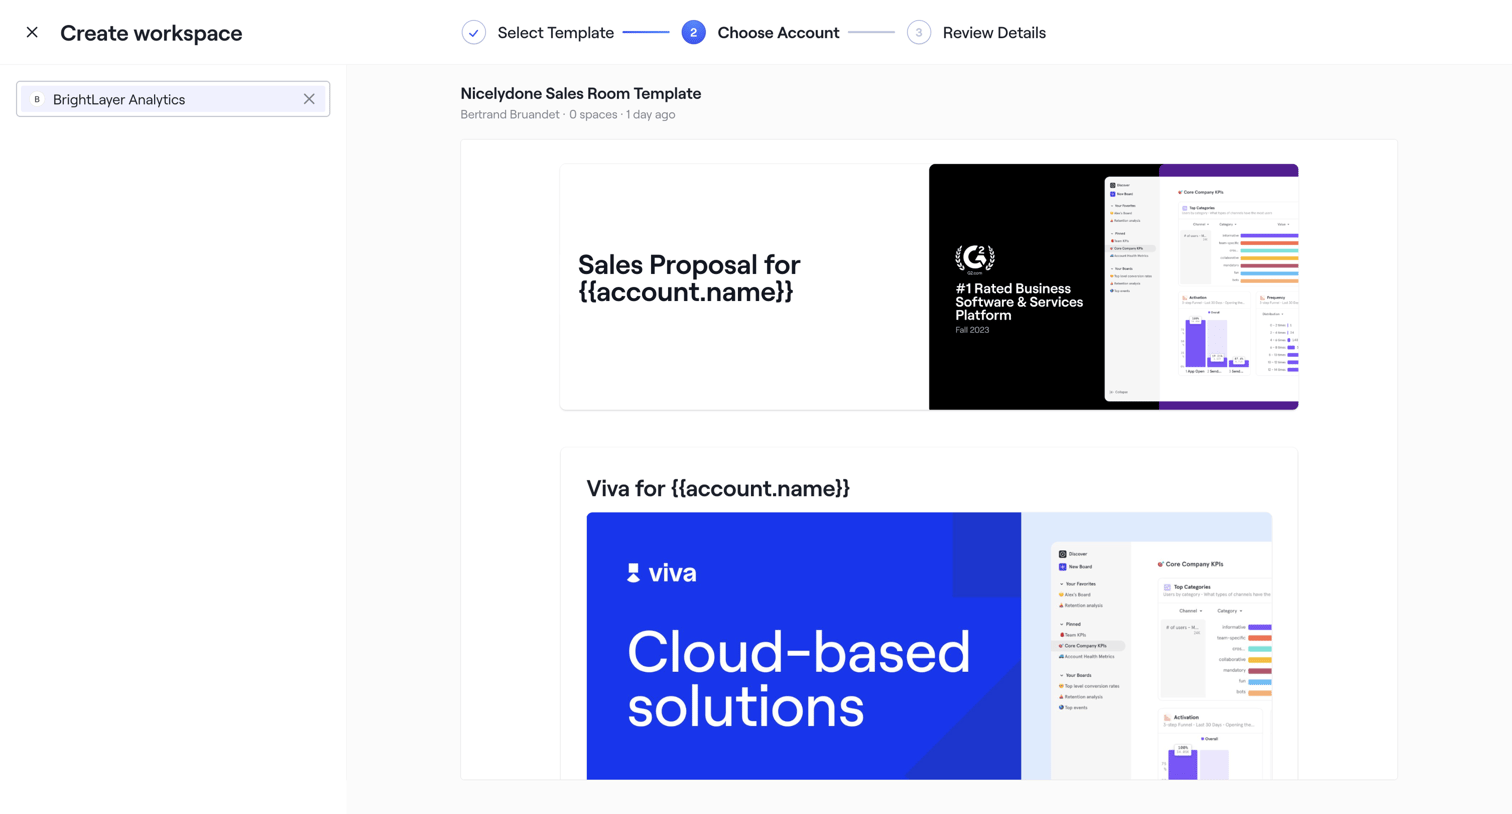Click the BrightLayer Analytics avatar badge
This screenshot has width=1512, height=814.
tap(37, 99)
